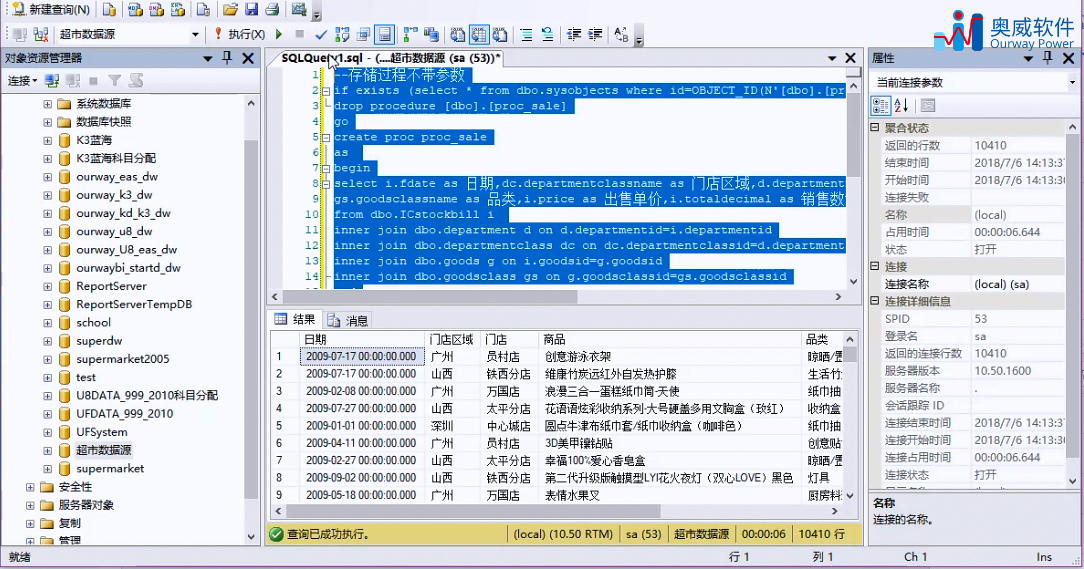Open the activity monitor icon
The height and width of the screenshot is (569, 1084).
299,10
